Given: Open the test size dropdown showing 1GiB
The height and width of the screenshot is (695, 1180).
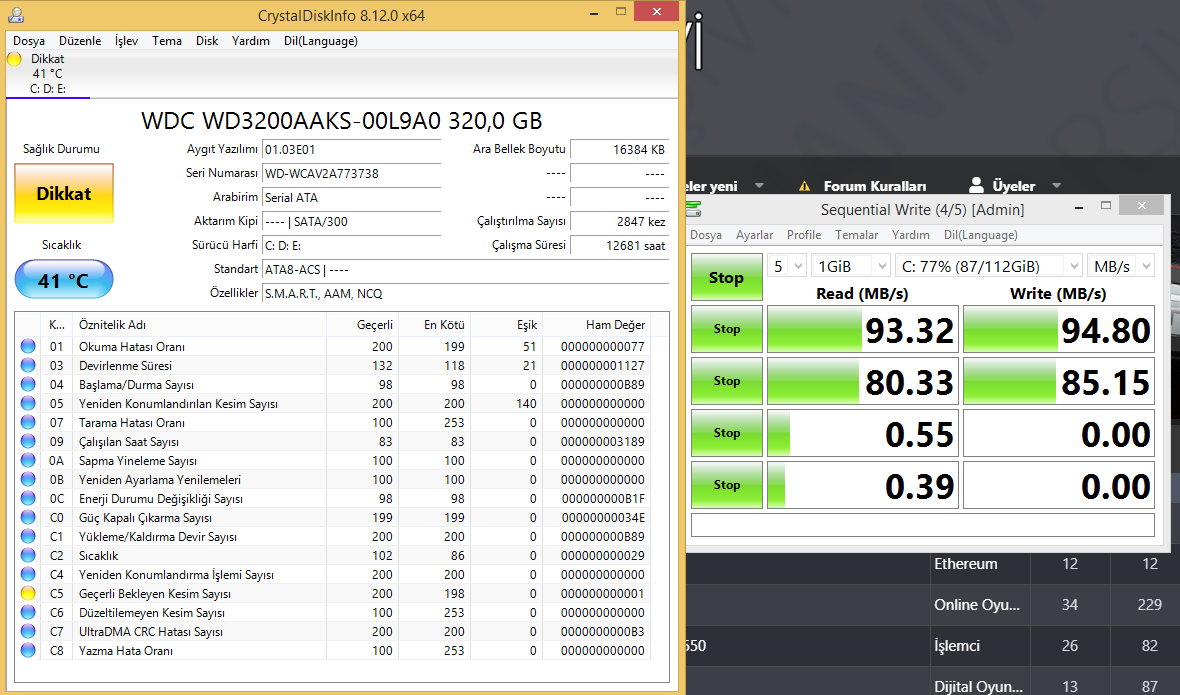Looking at the screenshot, I should click(851, 266).
